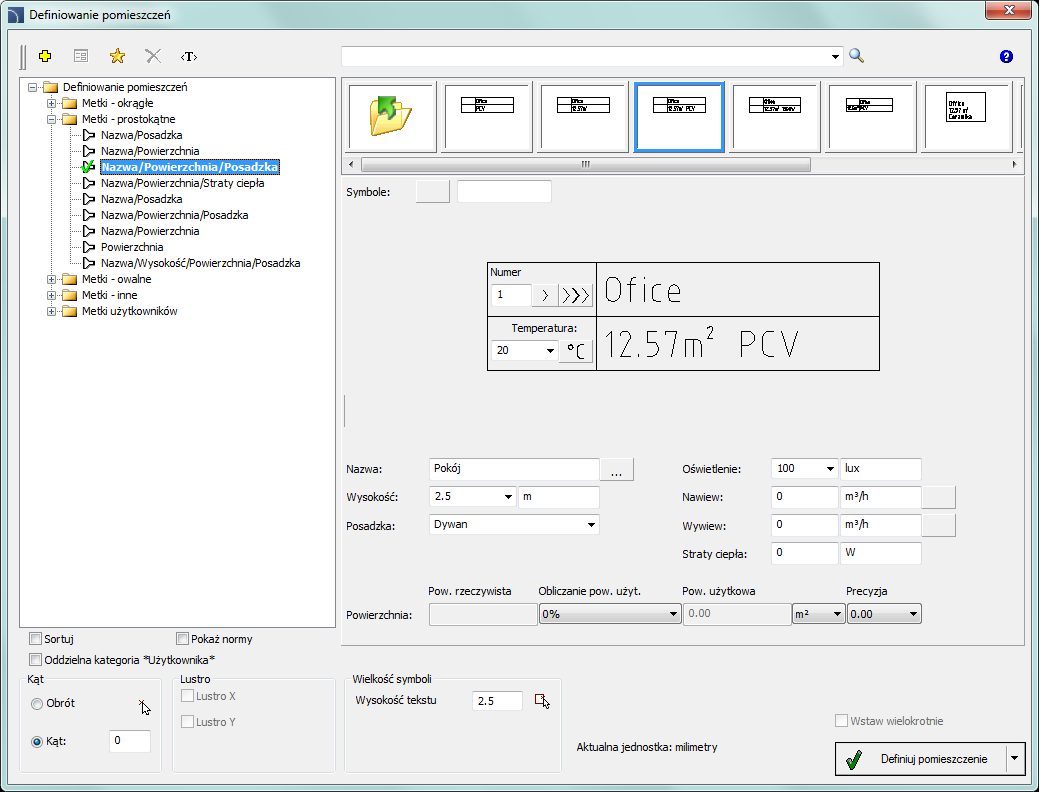Click the edit properties toolbar icon
Screen dimensions: 1039x792
pos(81,56)
